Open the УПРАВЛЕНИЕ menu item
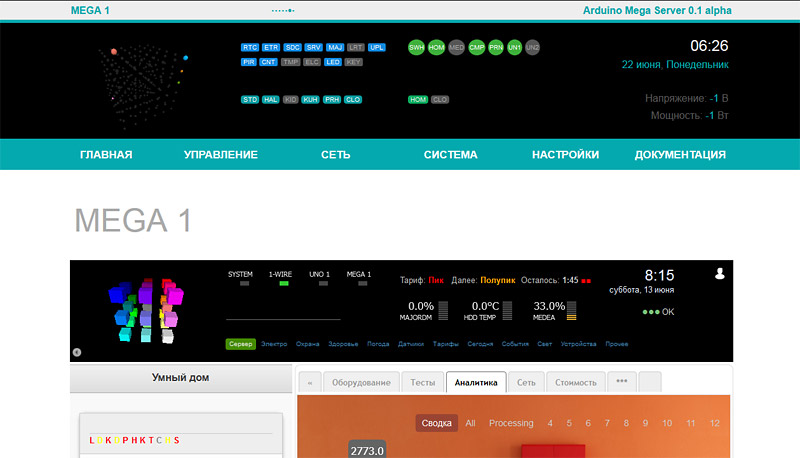The height and width of the screenshot is (458, 800). click(221, 155)
